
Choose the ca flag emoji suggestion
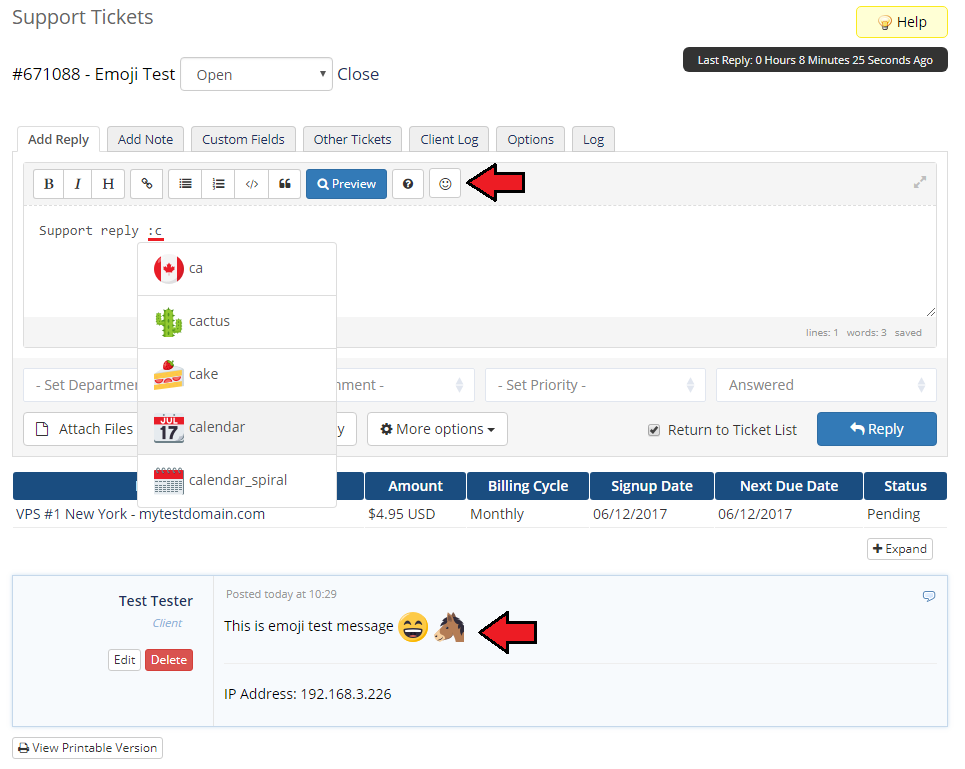(237, 269)
